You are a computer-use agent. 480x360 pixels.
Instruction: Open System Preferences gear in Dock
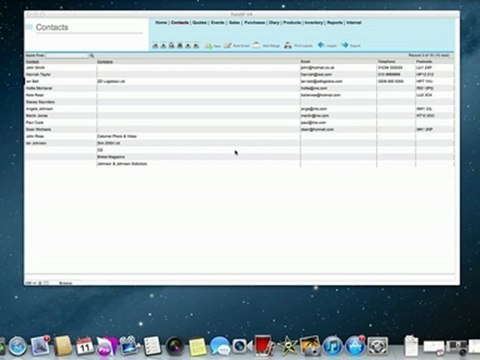(378, 346)
